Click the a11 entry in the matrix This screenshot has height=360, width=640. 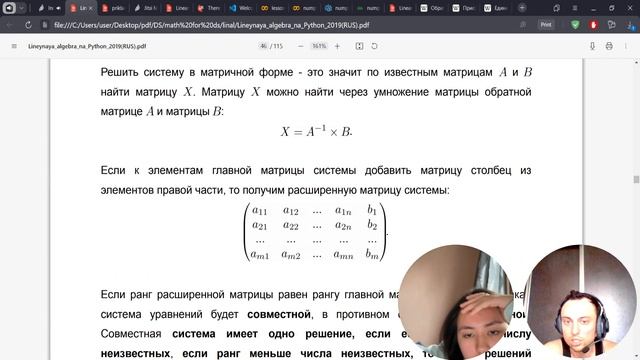260,210
